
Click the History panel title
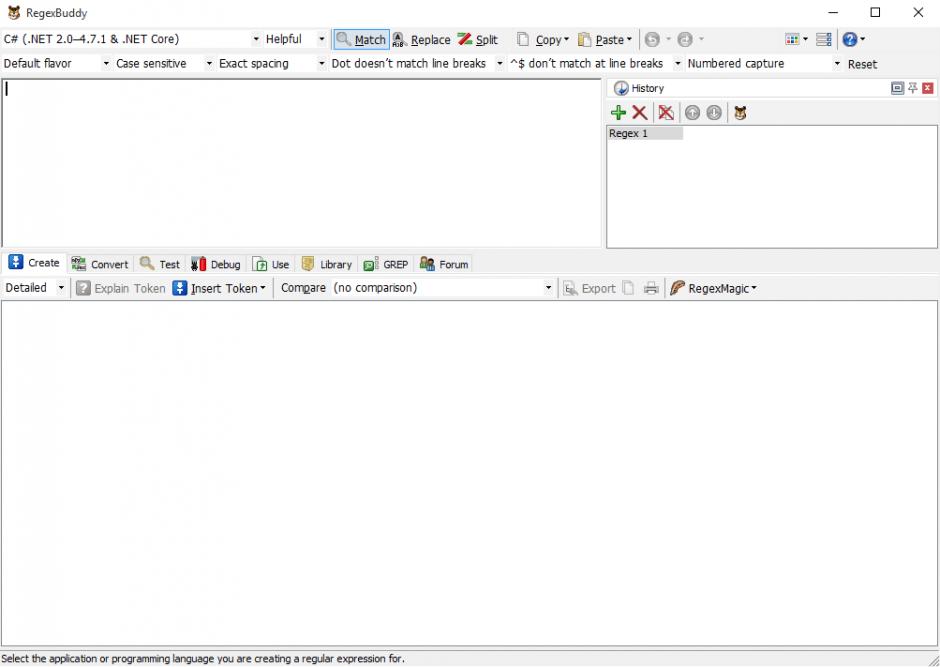tap(647, 88)
